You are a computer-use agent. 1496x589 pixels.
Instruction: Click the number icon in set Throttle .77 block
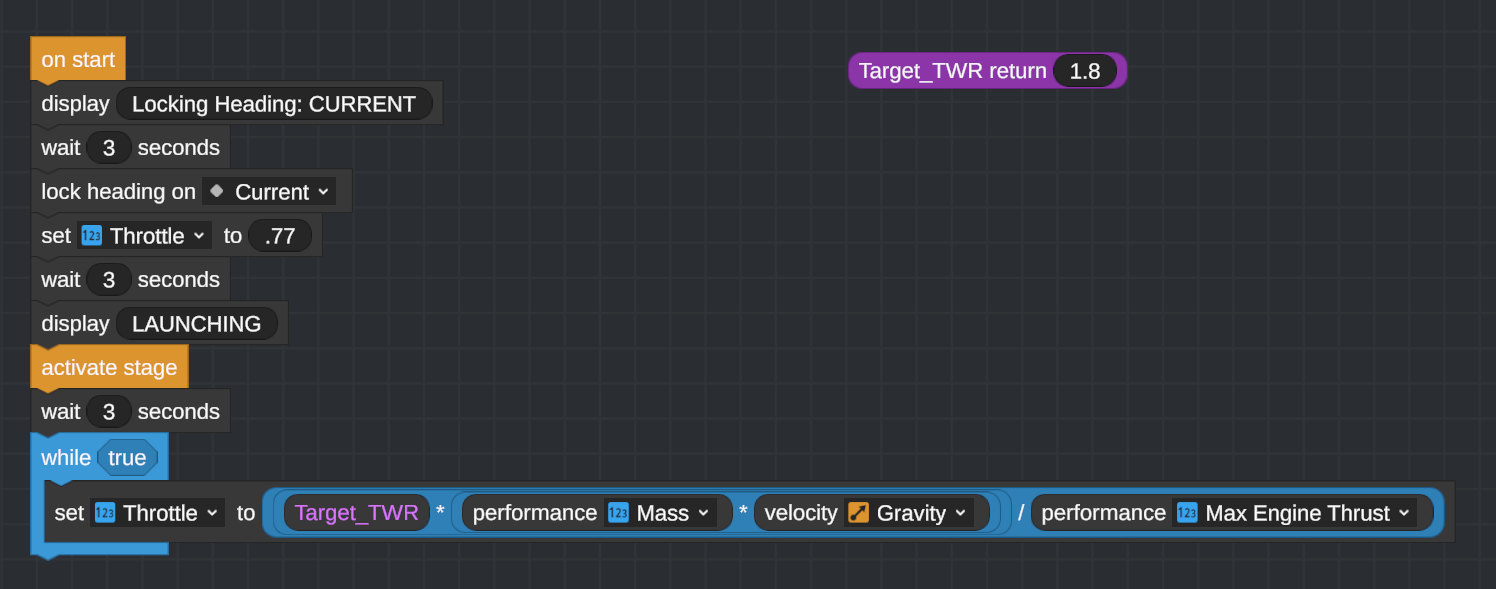91,236
